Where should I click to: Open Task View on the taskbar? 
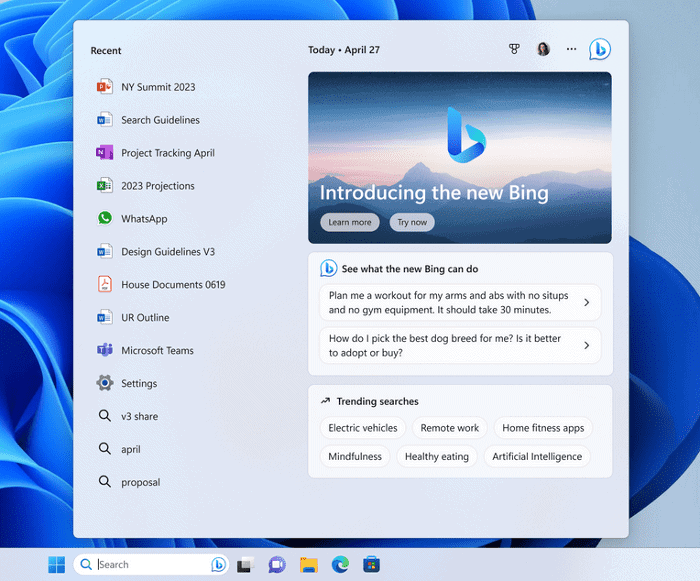click(x=246, y=564)
